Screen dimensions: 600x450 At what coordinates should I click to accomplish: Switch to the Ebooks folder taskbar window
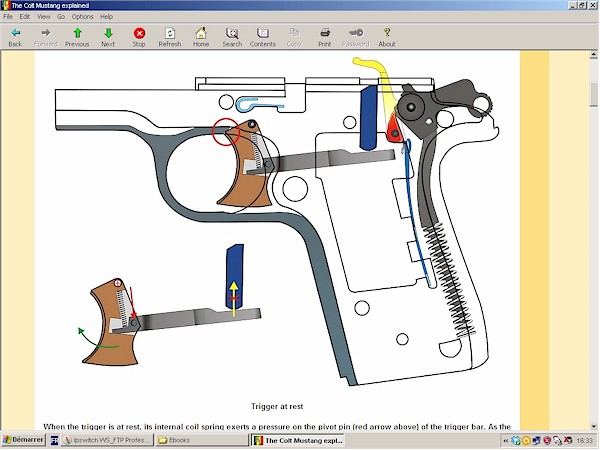point(202,440)
